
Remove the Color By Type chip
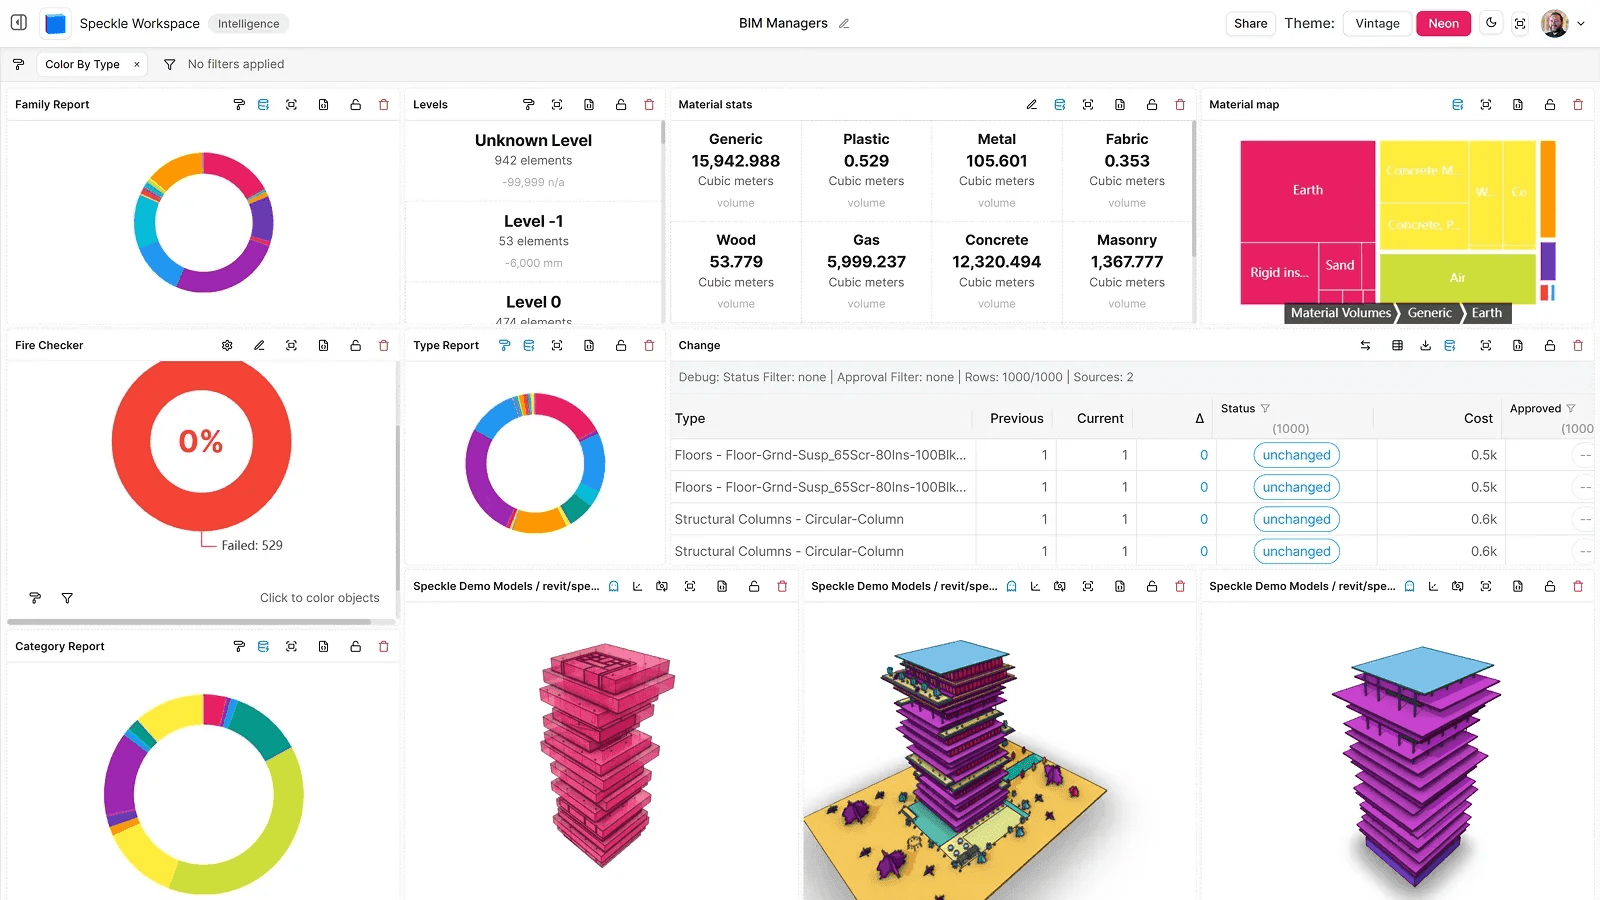[x=137, y=65]
